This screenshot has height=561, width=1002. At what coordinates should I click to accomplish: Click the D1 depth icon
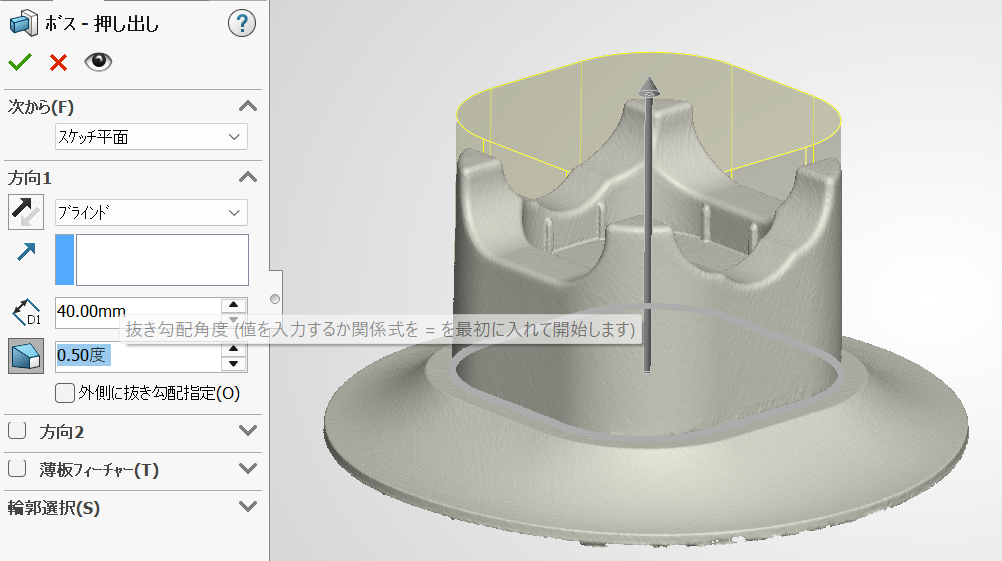click(x=25, y=312)
